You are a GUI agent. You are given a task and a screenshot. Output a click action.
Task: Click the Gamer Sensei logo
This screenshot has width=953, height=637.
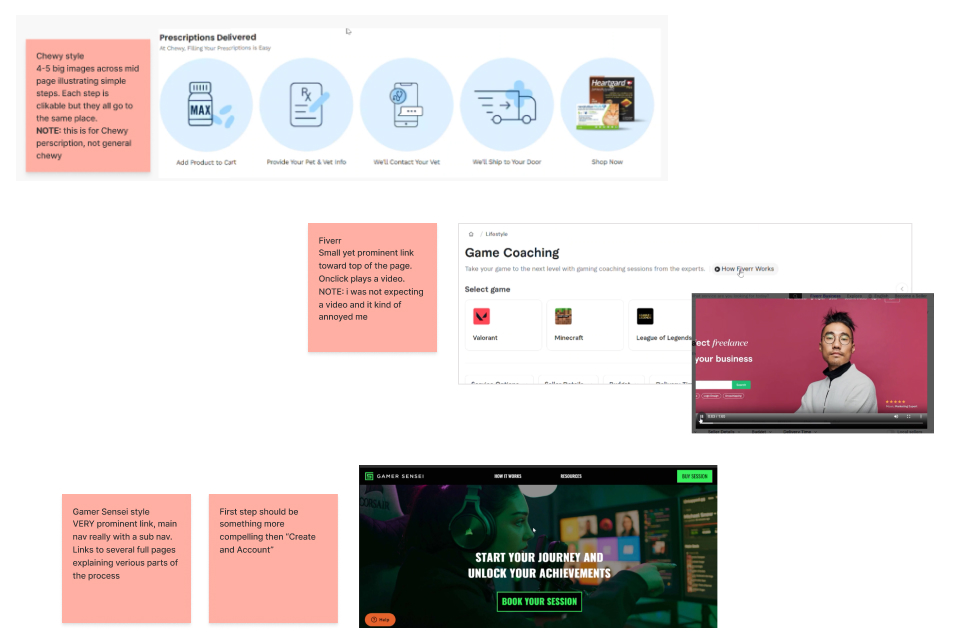396,476
